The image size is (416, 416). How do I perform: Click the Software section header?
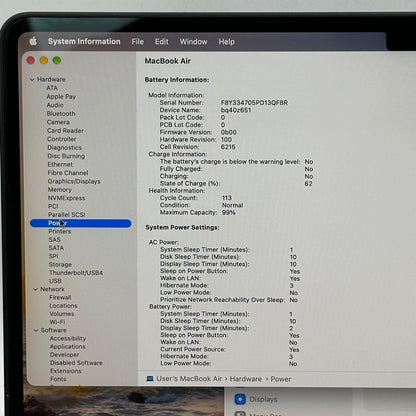(x=54, y=330)
